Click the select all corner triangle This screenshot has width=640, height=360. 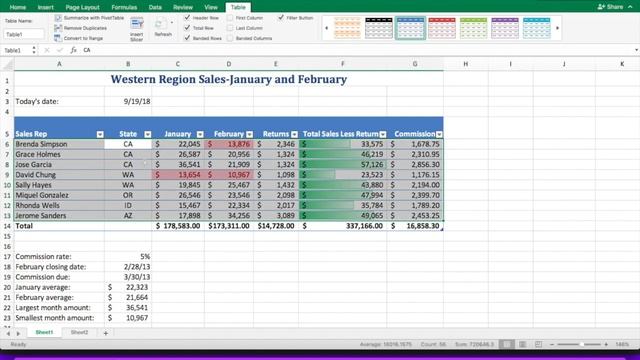8,64
